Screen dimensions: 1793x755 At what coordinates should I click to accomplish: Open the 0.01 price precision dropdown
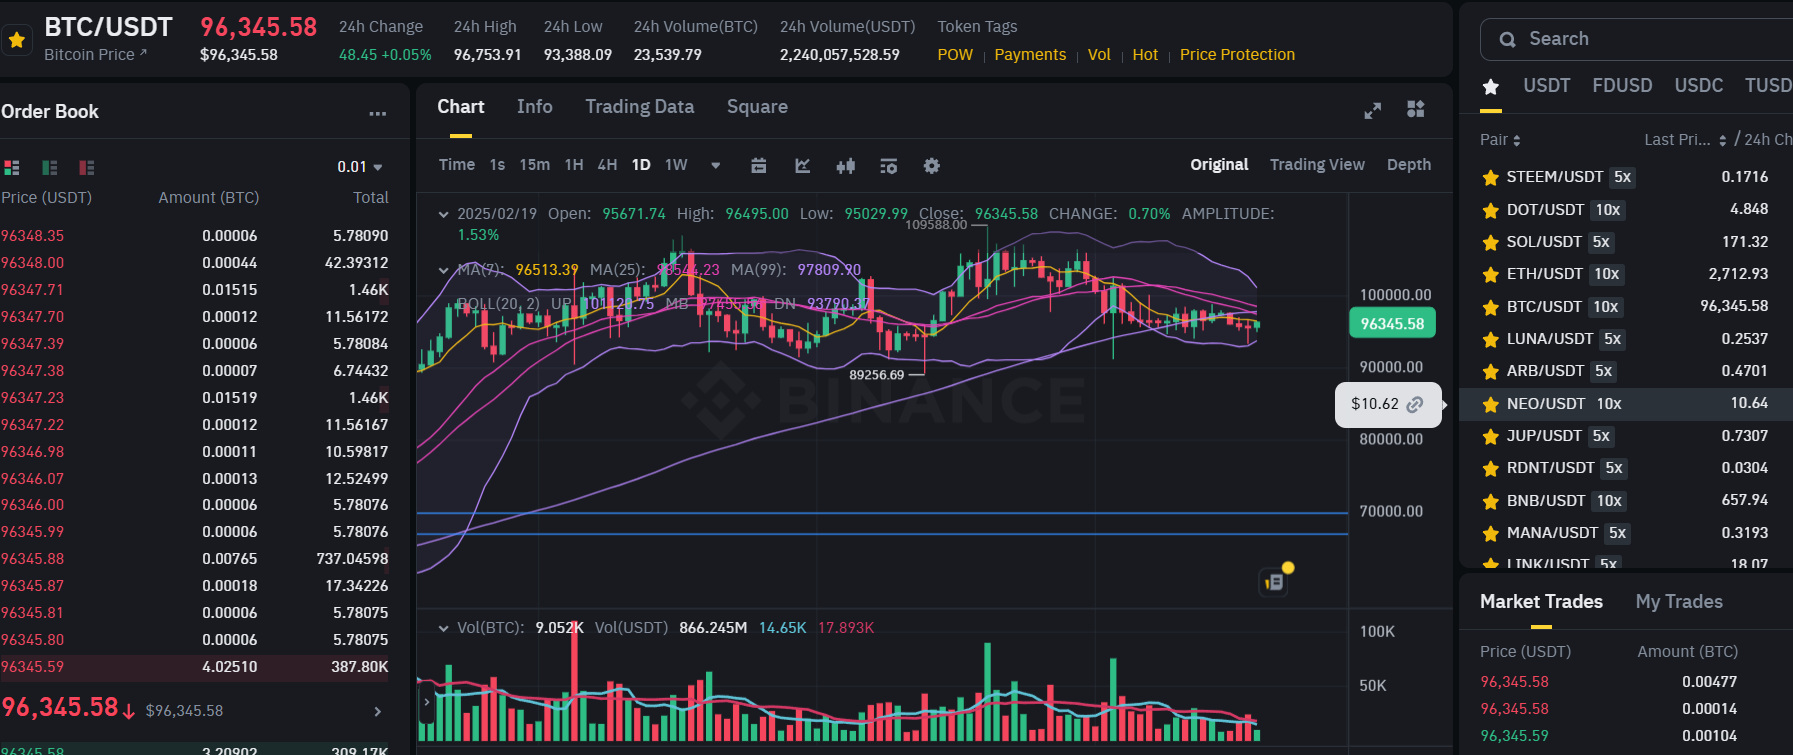click(x=360, y=167)
